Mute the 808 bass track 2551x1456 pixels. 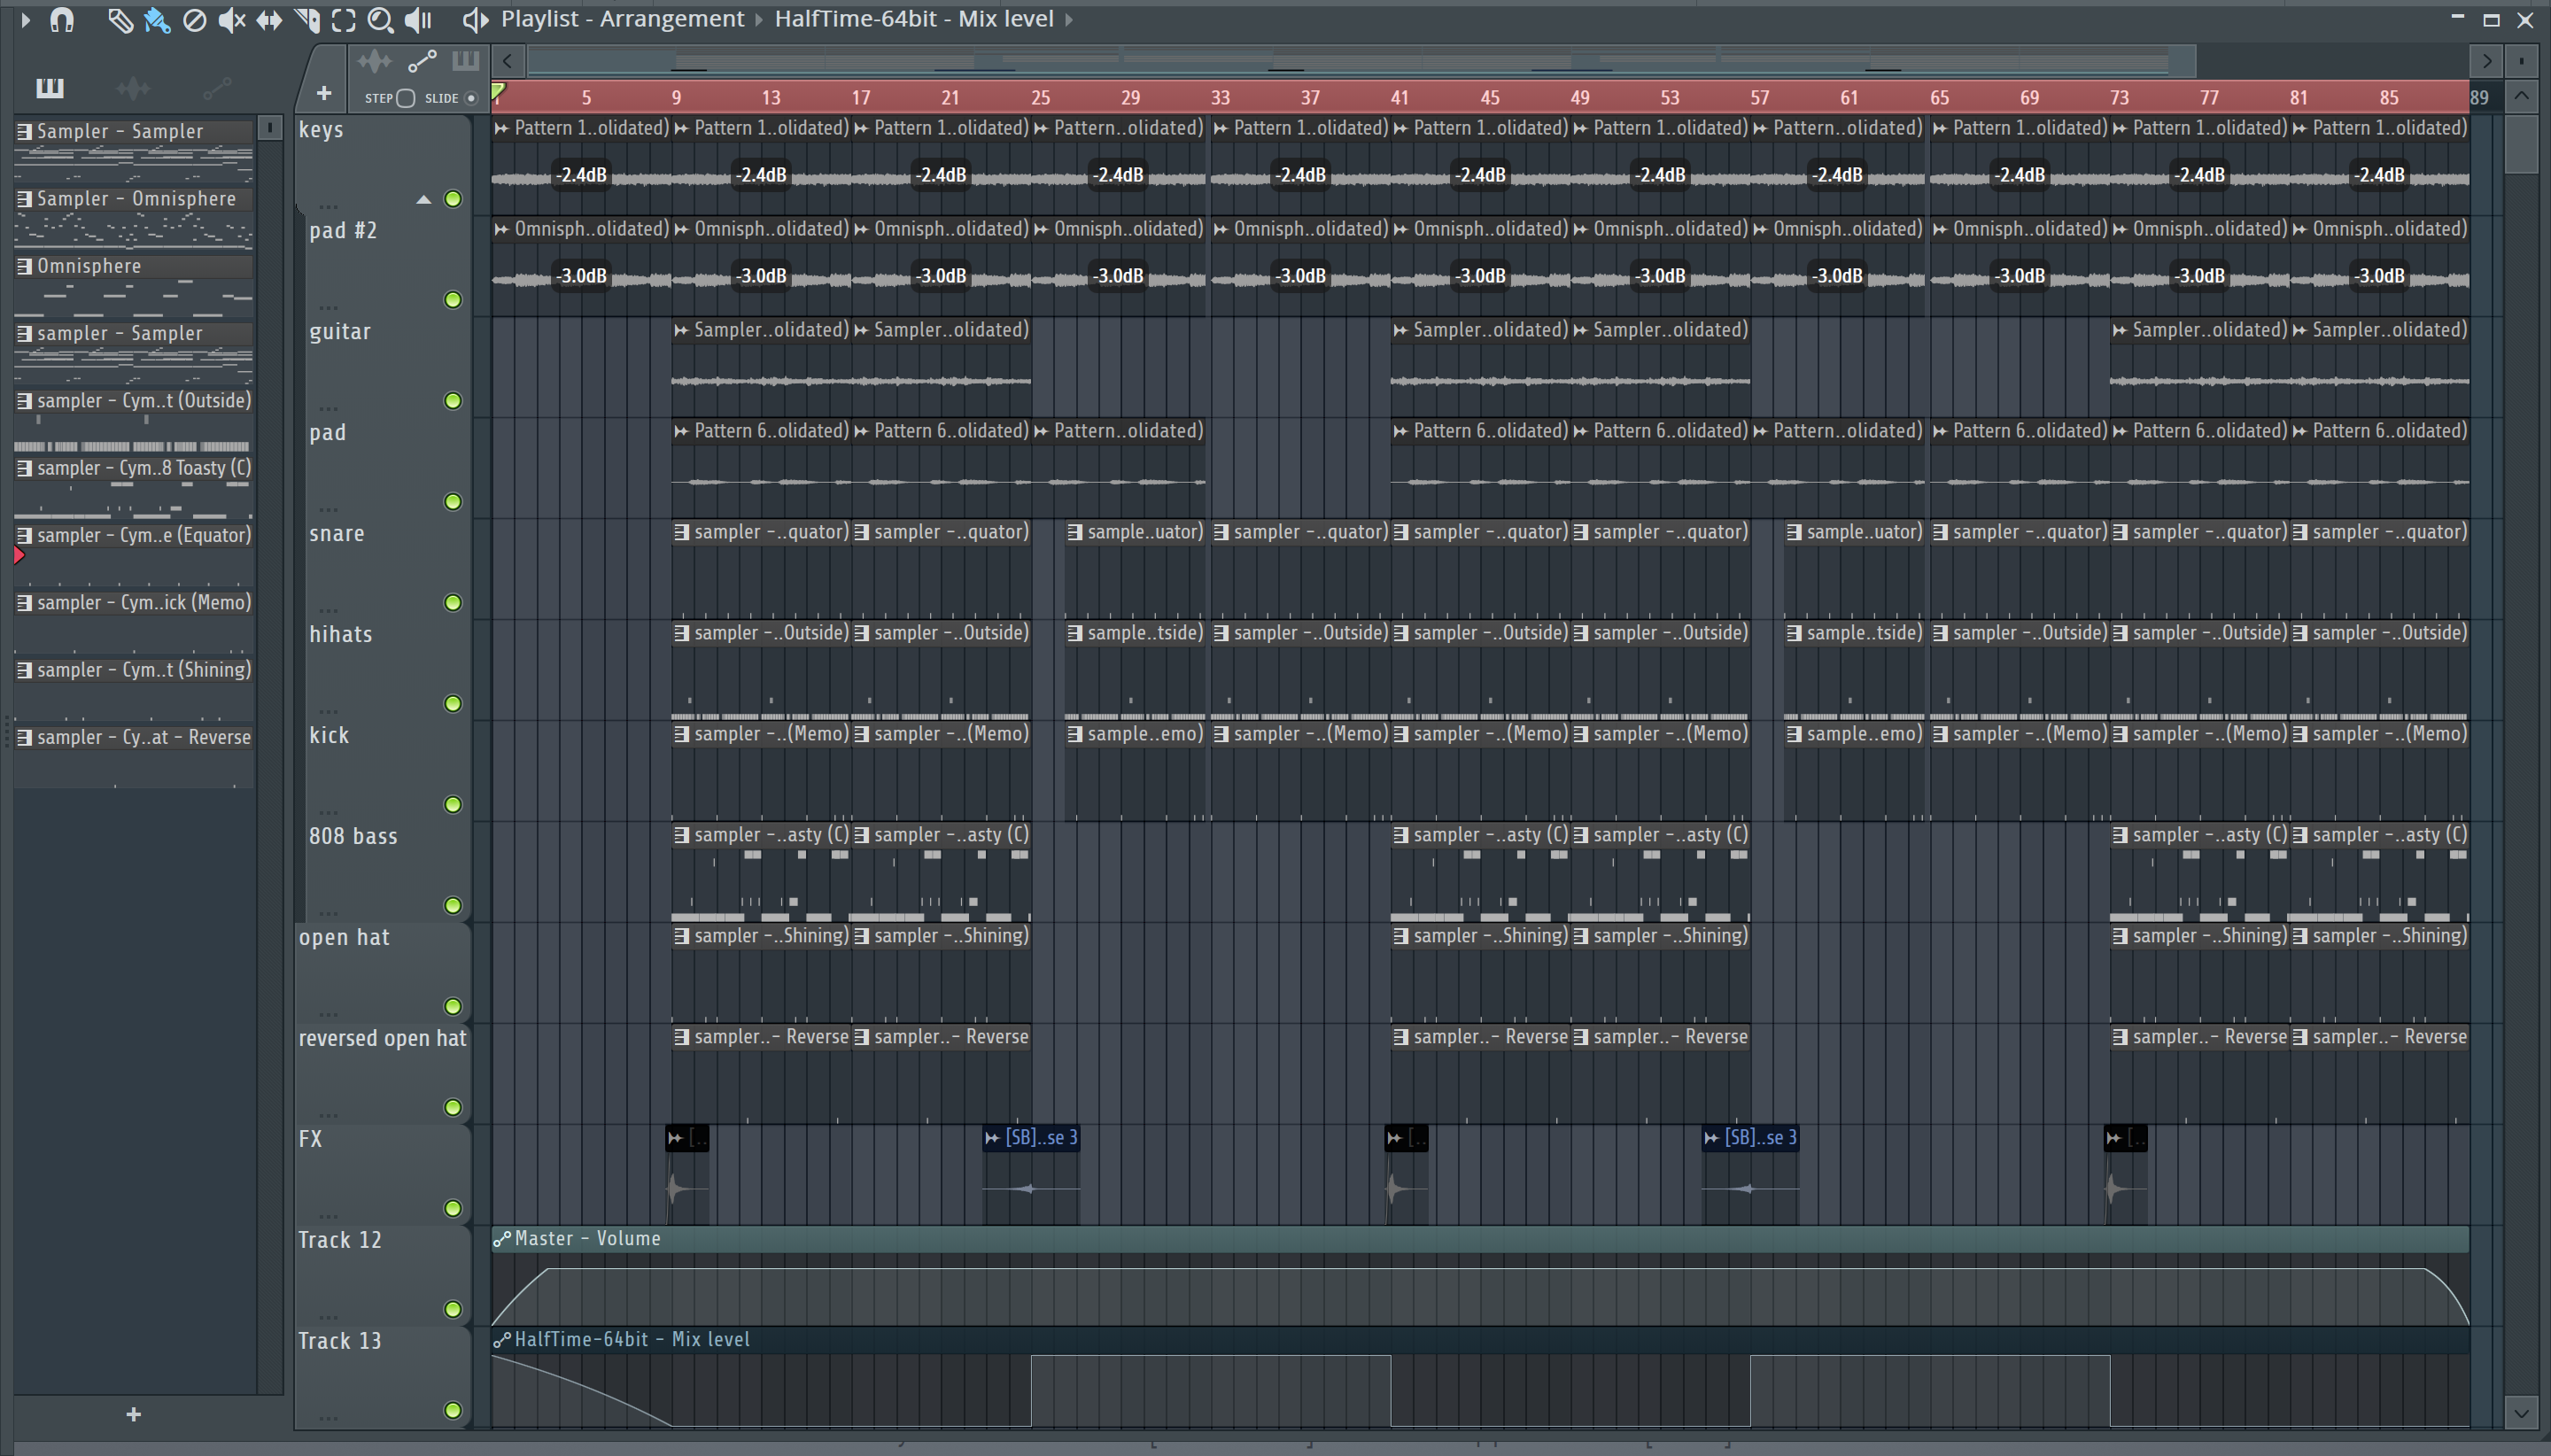click(x=453, y=906)
